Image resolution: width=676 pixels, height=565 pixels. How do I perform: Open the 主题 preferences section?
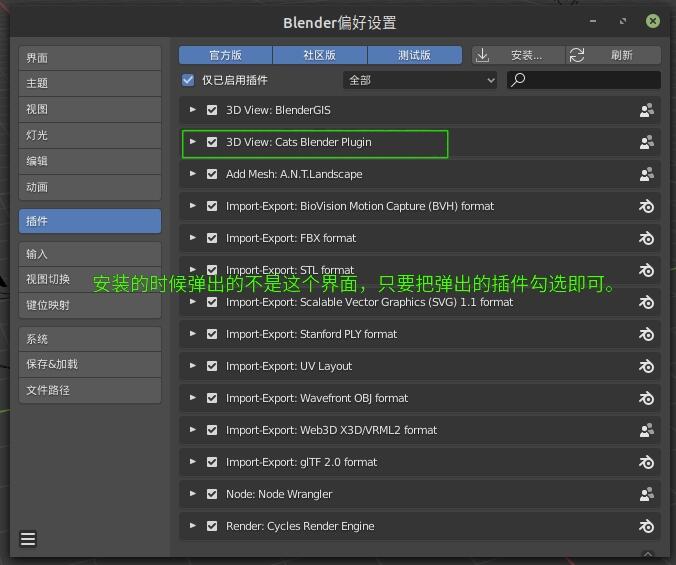(90, 83)
